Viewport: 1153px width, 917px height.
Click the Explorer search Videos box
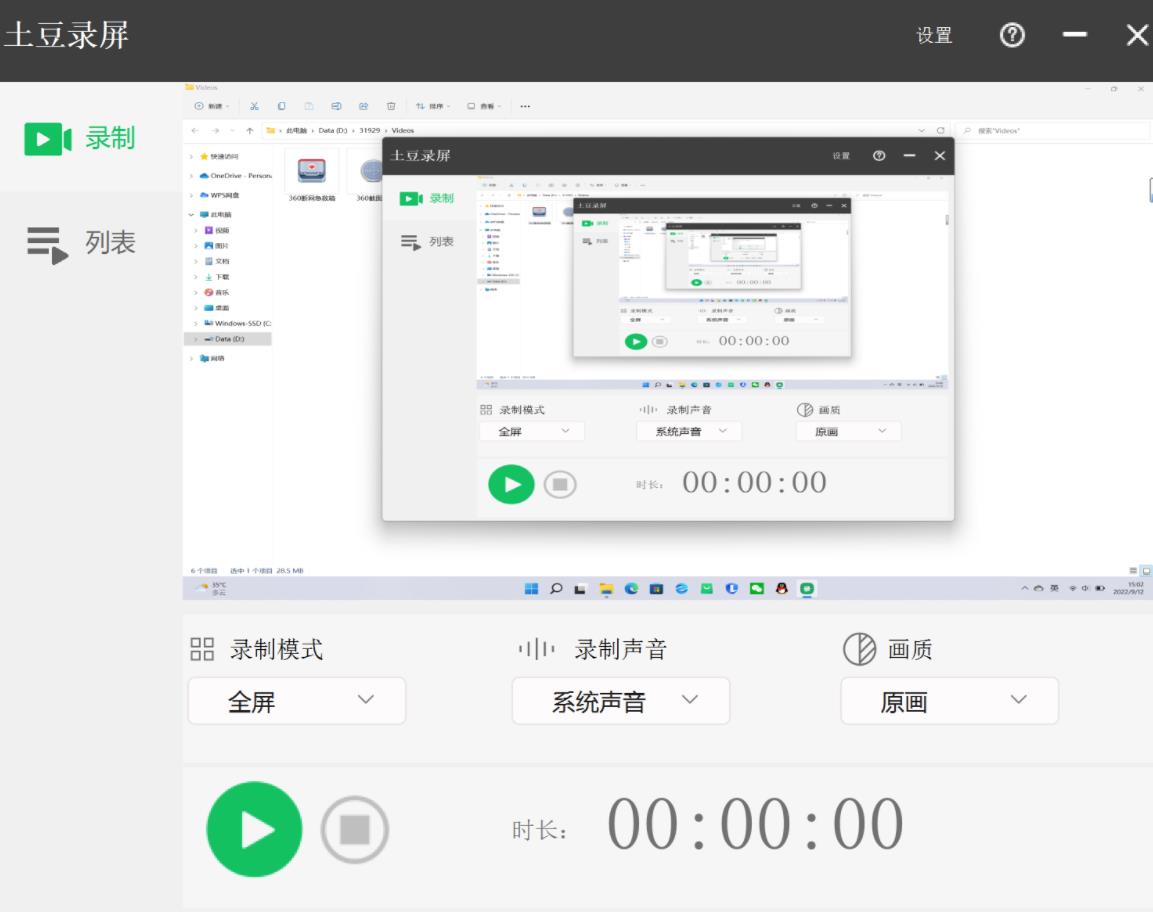1053,130
